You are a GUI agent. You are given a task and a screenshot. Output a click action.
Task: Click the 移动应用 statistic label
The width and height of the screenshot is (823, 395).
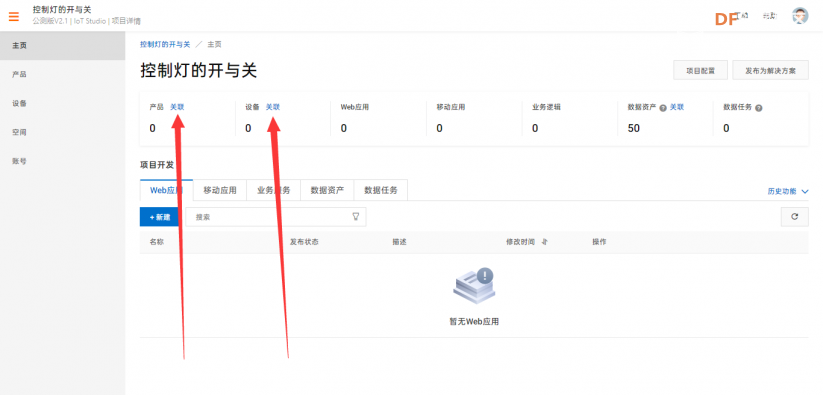(x=451, y=107)
